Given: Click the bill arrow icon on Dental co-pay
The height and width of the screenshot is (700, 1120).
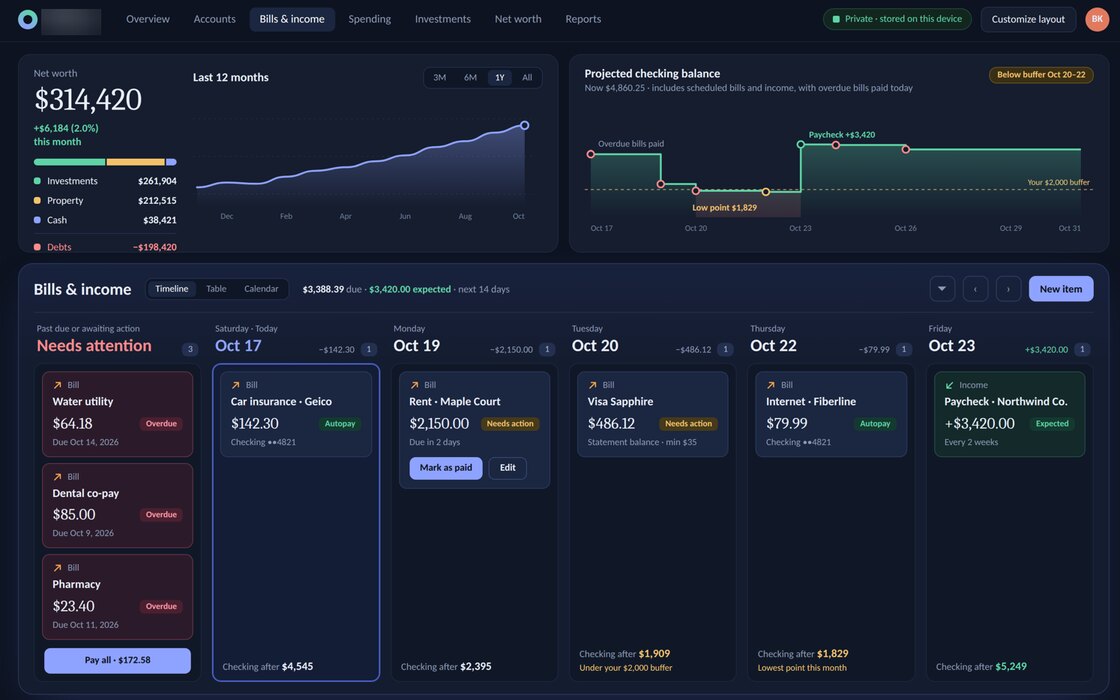Looking at the screenshot, I should [x=57, y=476].
